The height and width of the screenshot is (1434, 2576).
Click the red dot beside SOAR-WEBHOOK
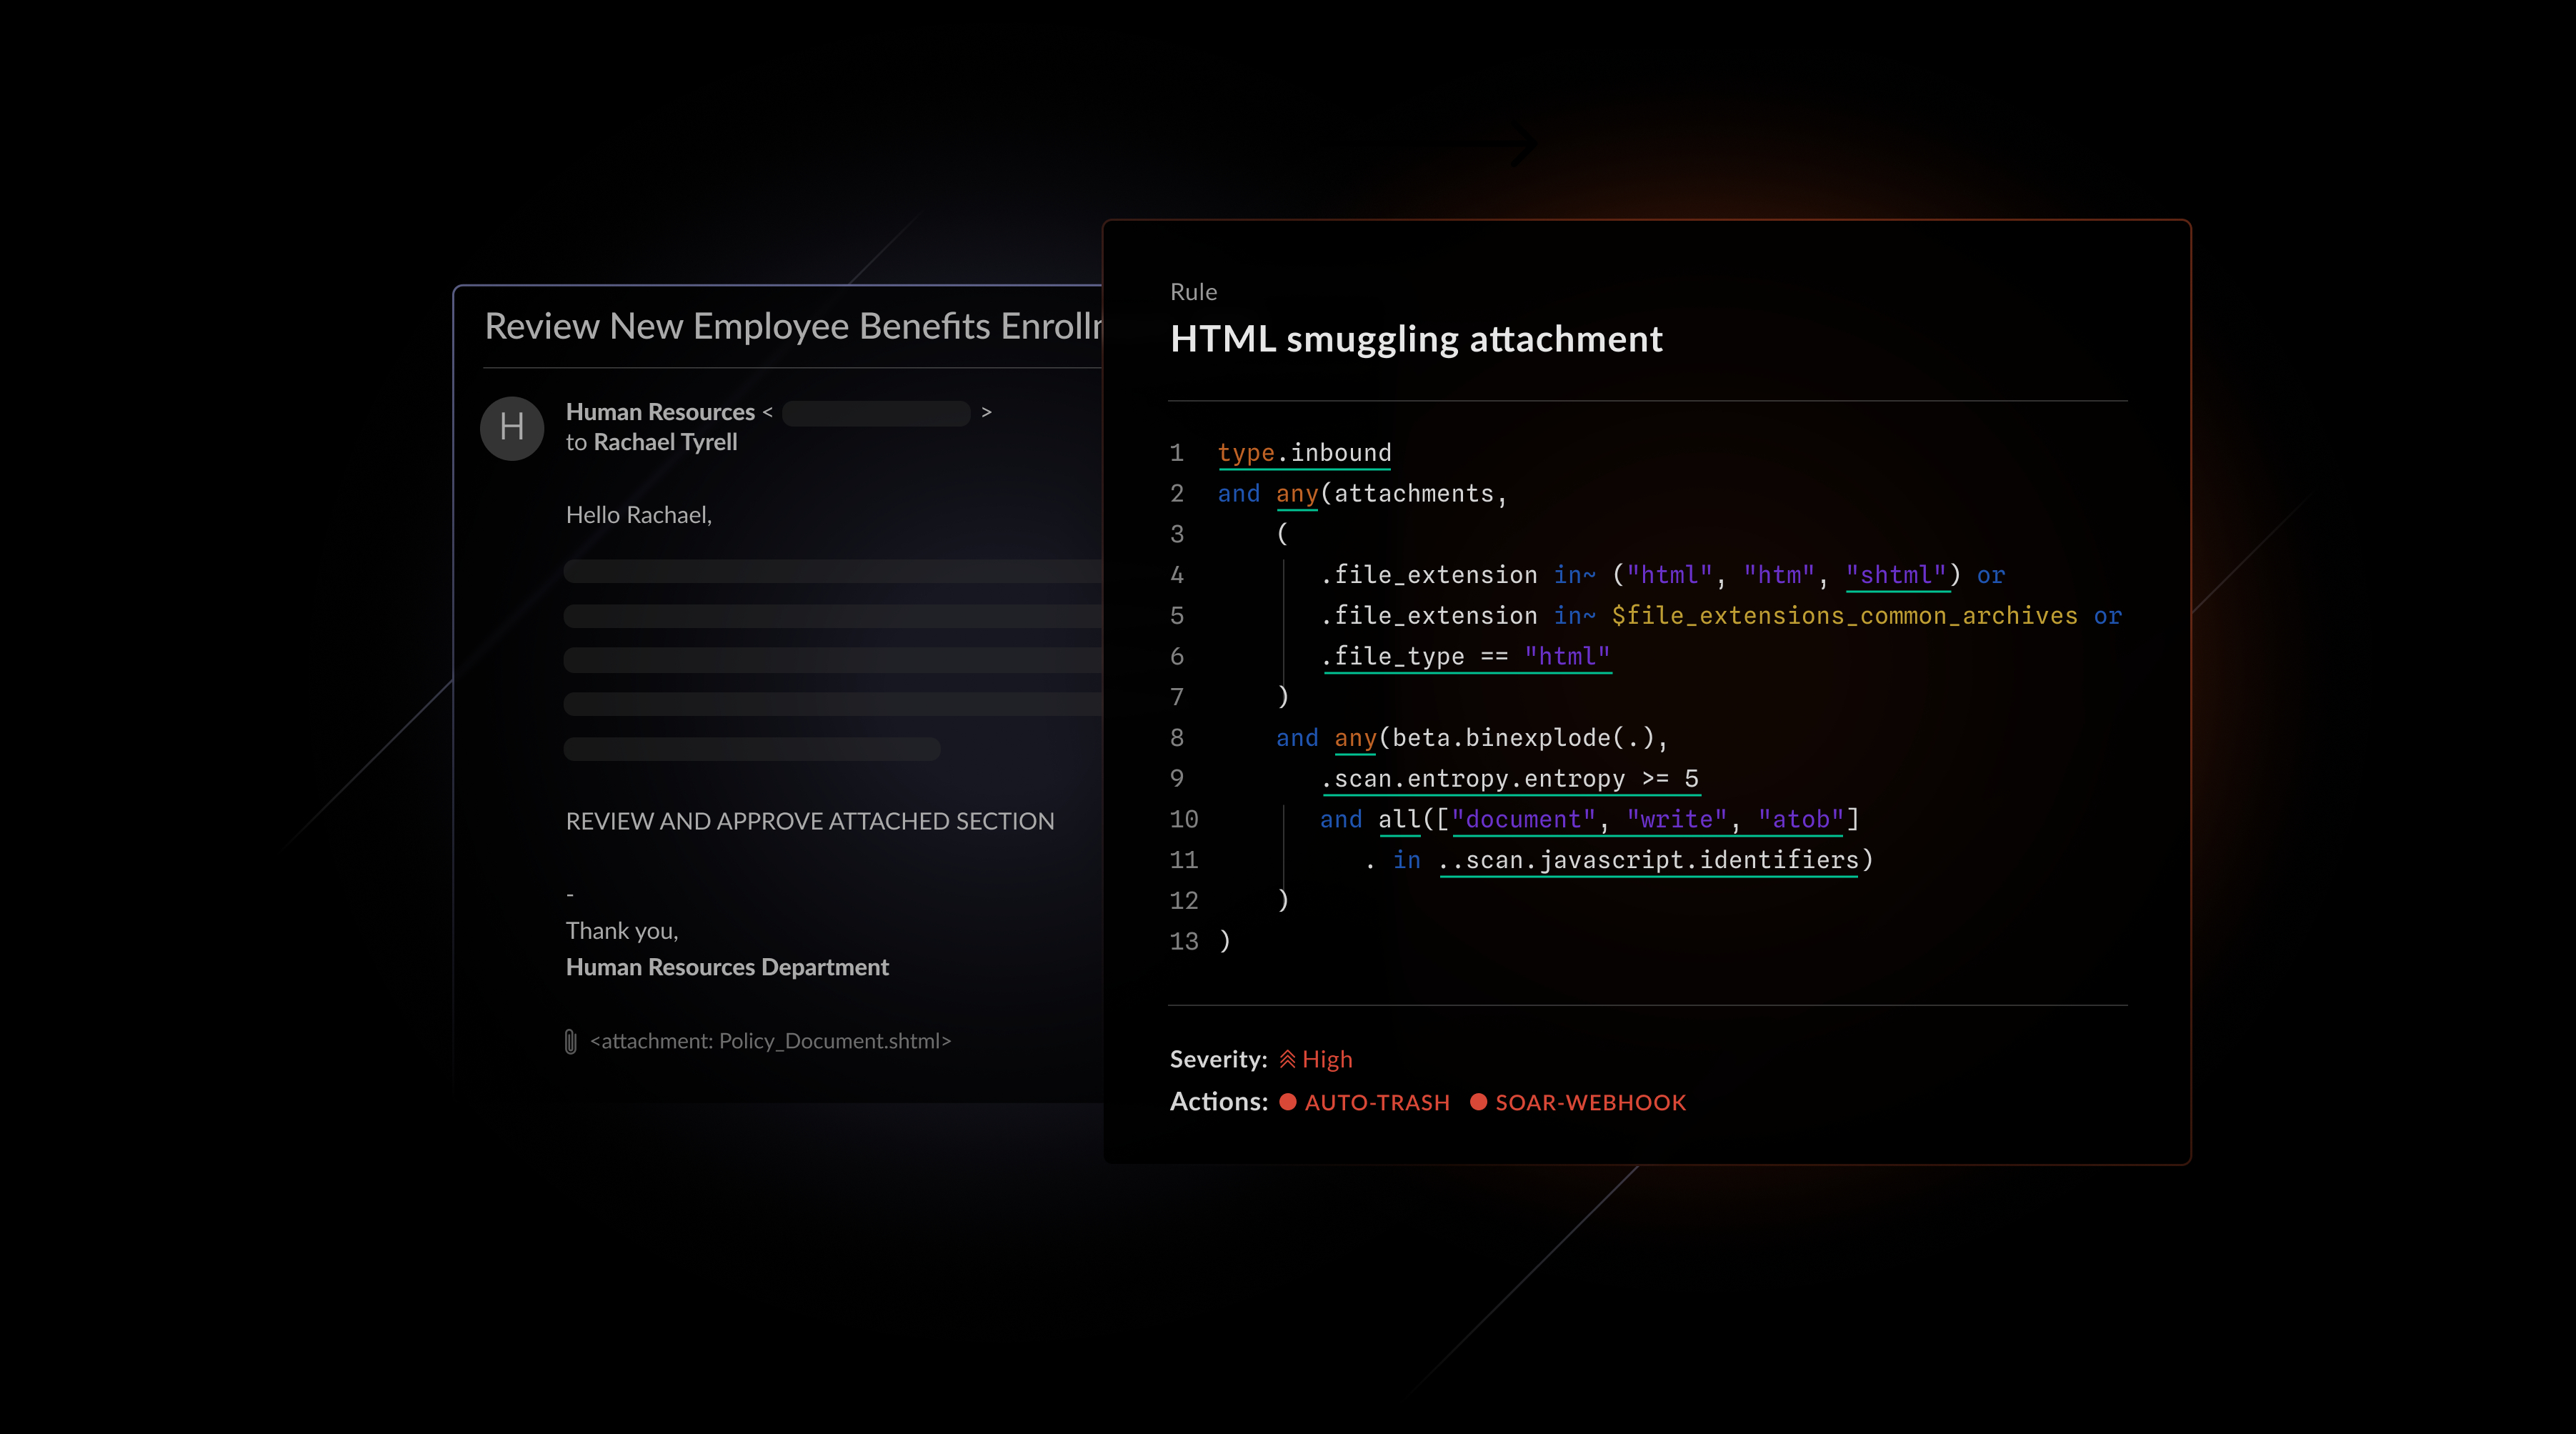pos(1478,1102)
